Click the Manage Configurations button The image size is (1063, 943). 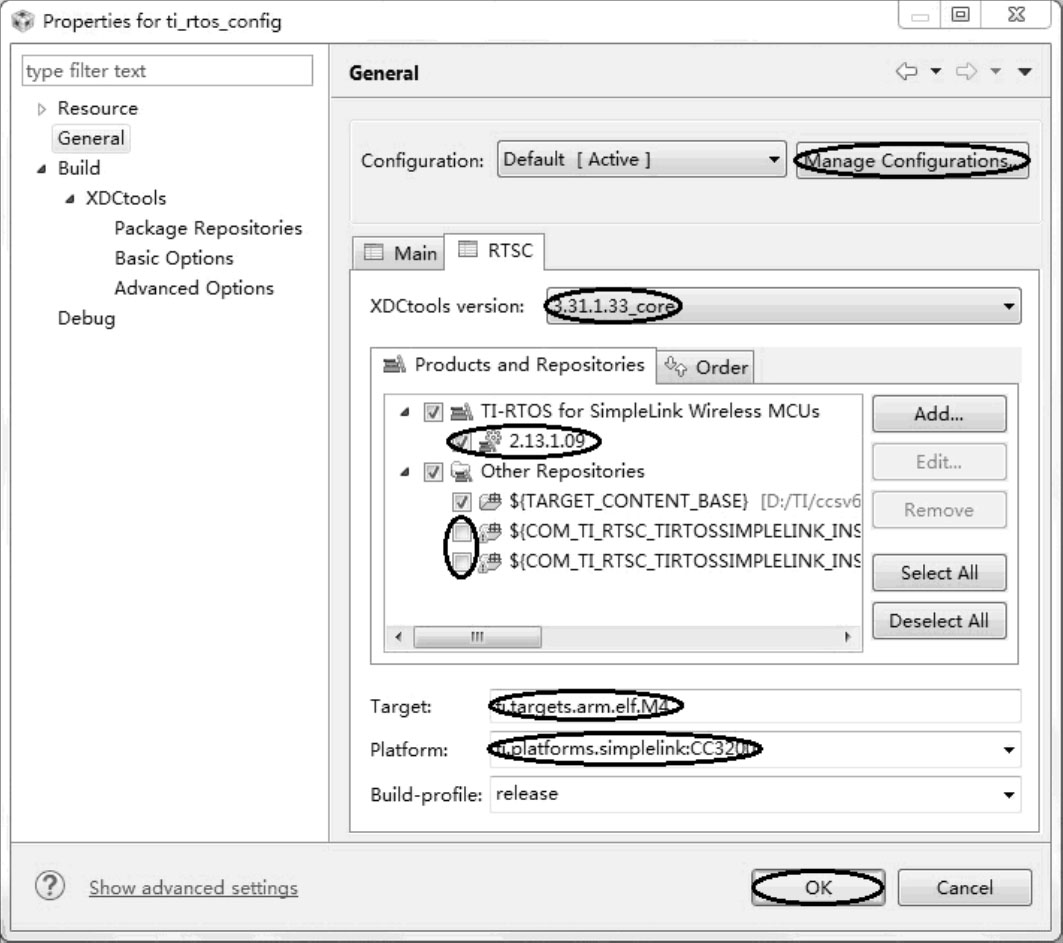(912, 161)
